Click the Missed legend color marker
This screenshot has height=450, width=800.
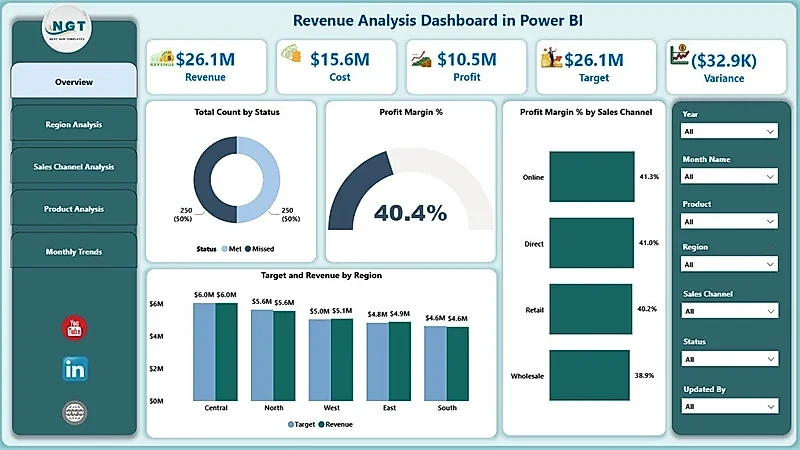[248, 249]
